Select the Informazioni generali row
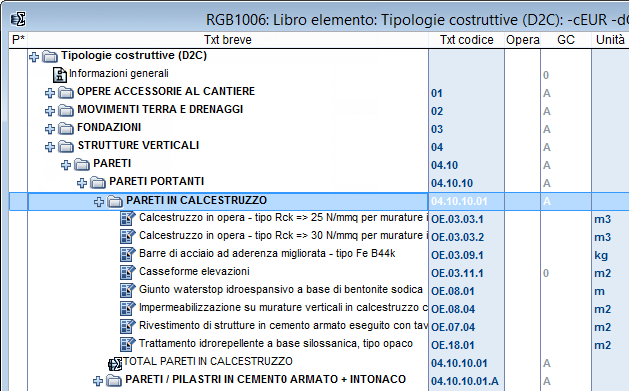The height and width of the screenshot is (391, 629). click(x=118, y=74)
